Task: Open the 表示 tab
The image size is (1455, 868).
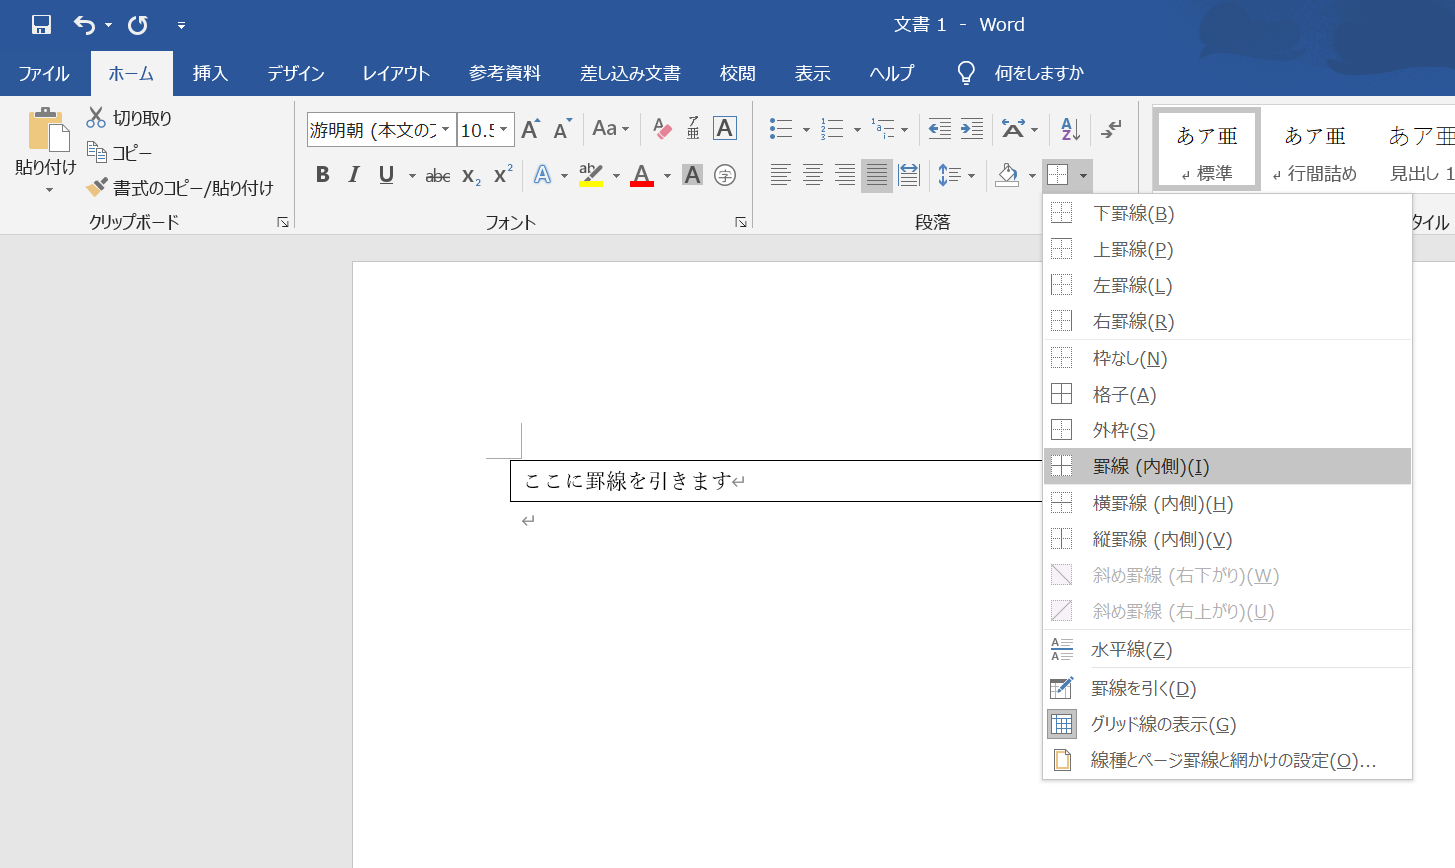Action: (x=813, y=73)
